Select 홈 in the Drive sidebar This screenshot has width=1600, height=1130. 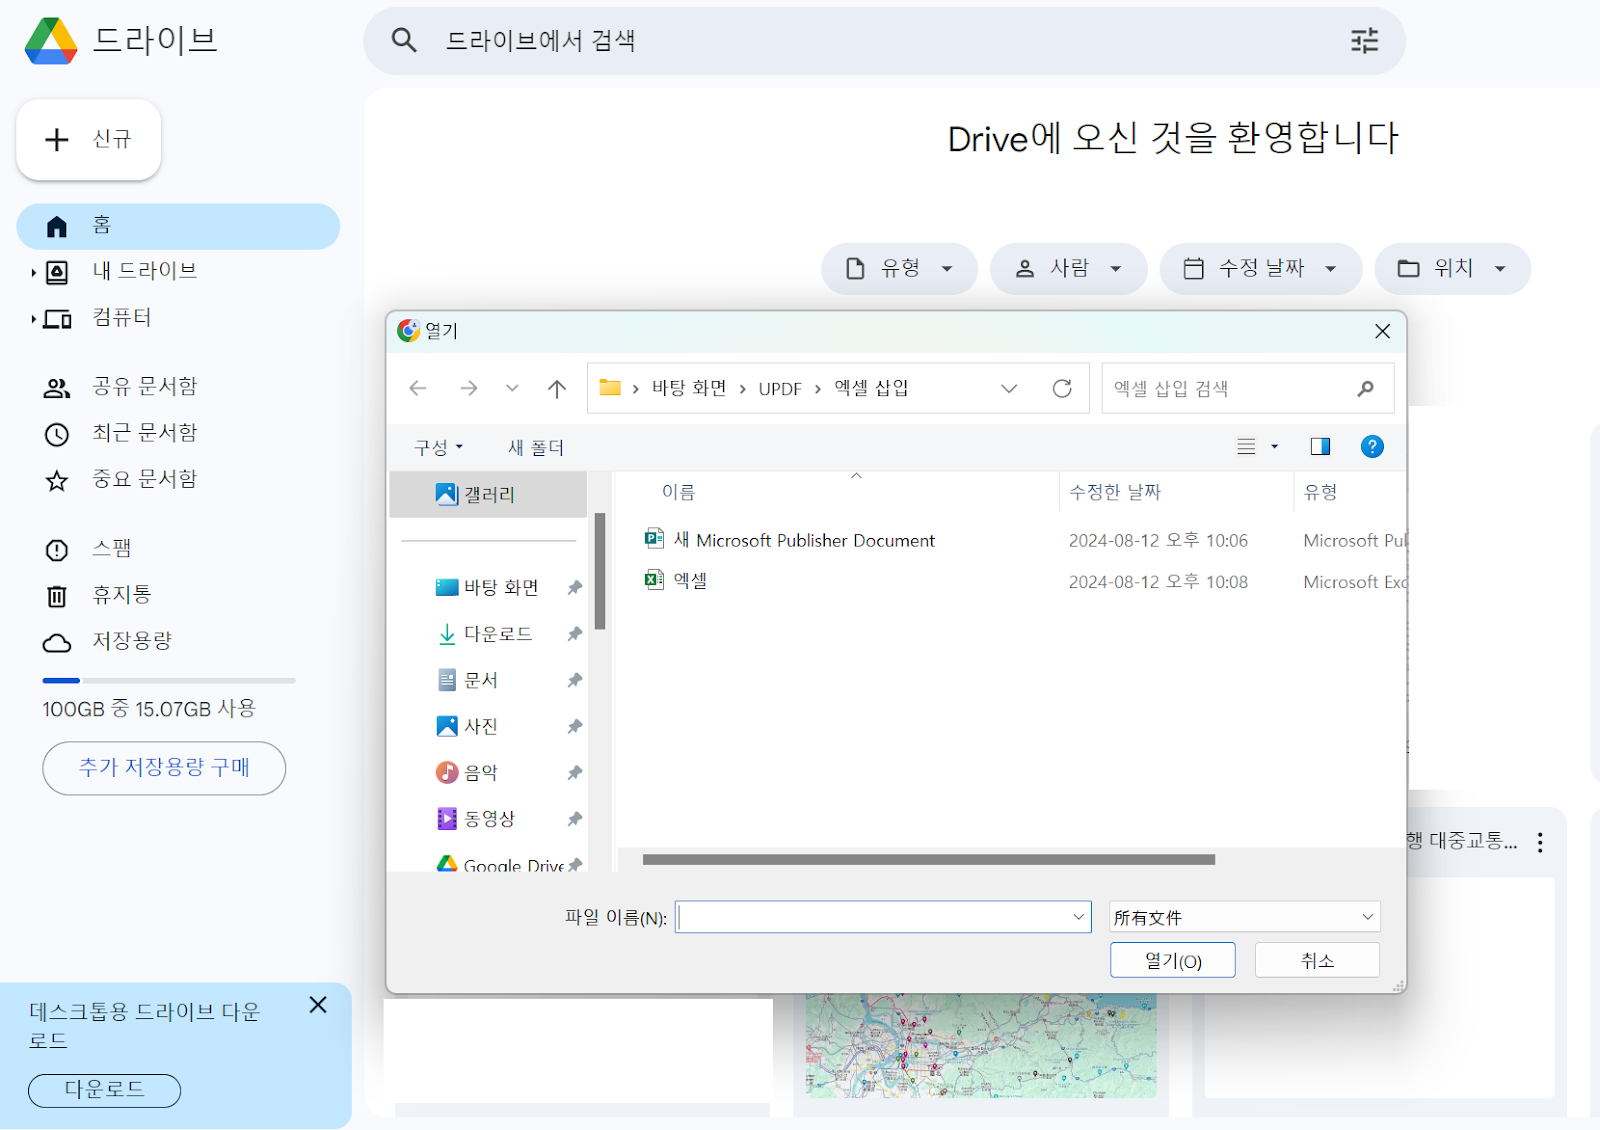(x=178, y=226)
